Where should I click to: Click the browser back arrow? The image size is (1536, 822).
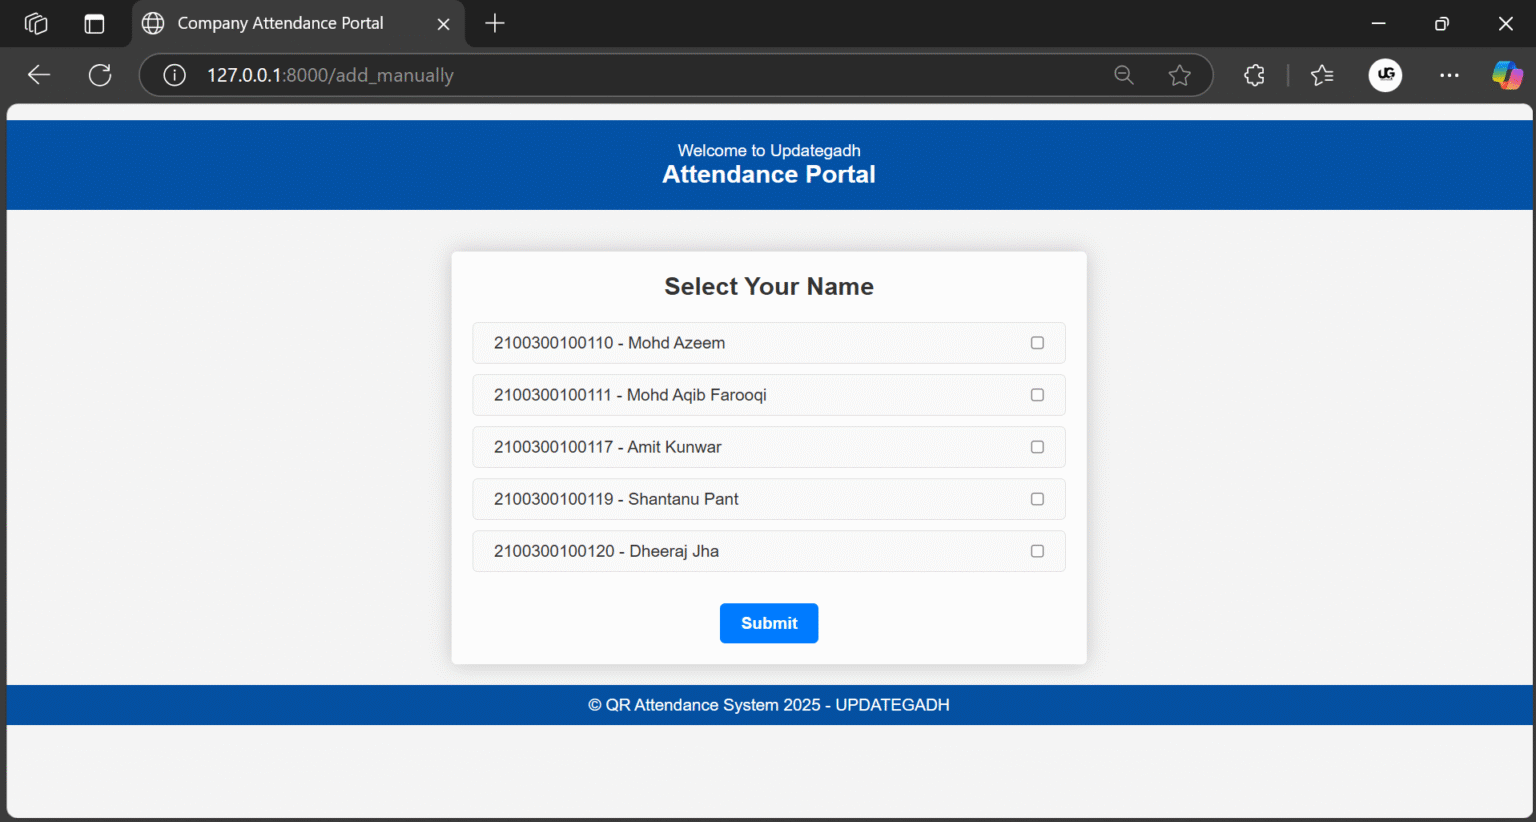pos(38,74)
